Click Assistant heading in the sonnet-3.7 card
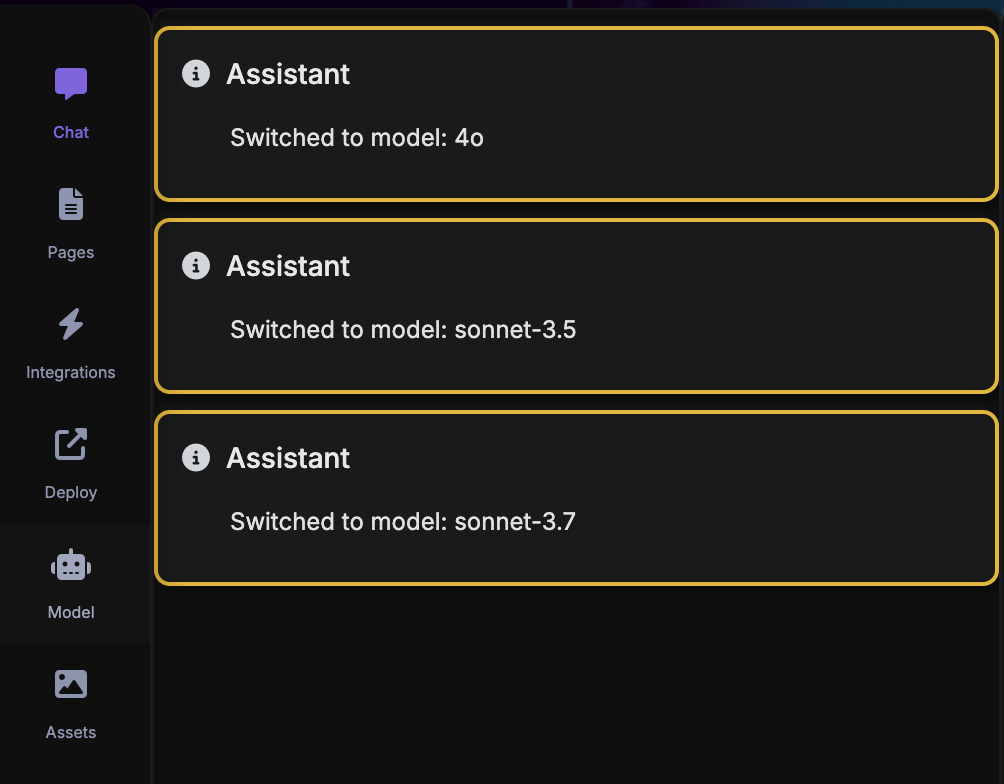Viewport: 1004px width, 784px height. tap(288, 458)
